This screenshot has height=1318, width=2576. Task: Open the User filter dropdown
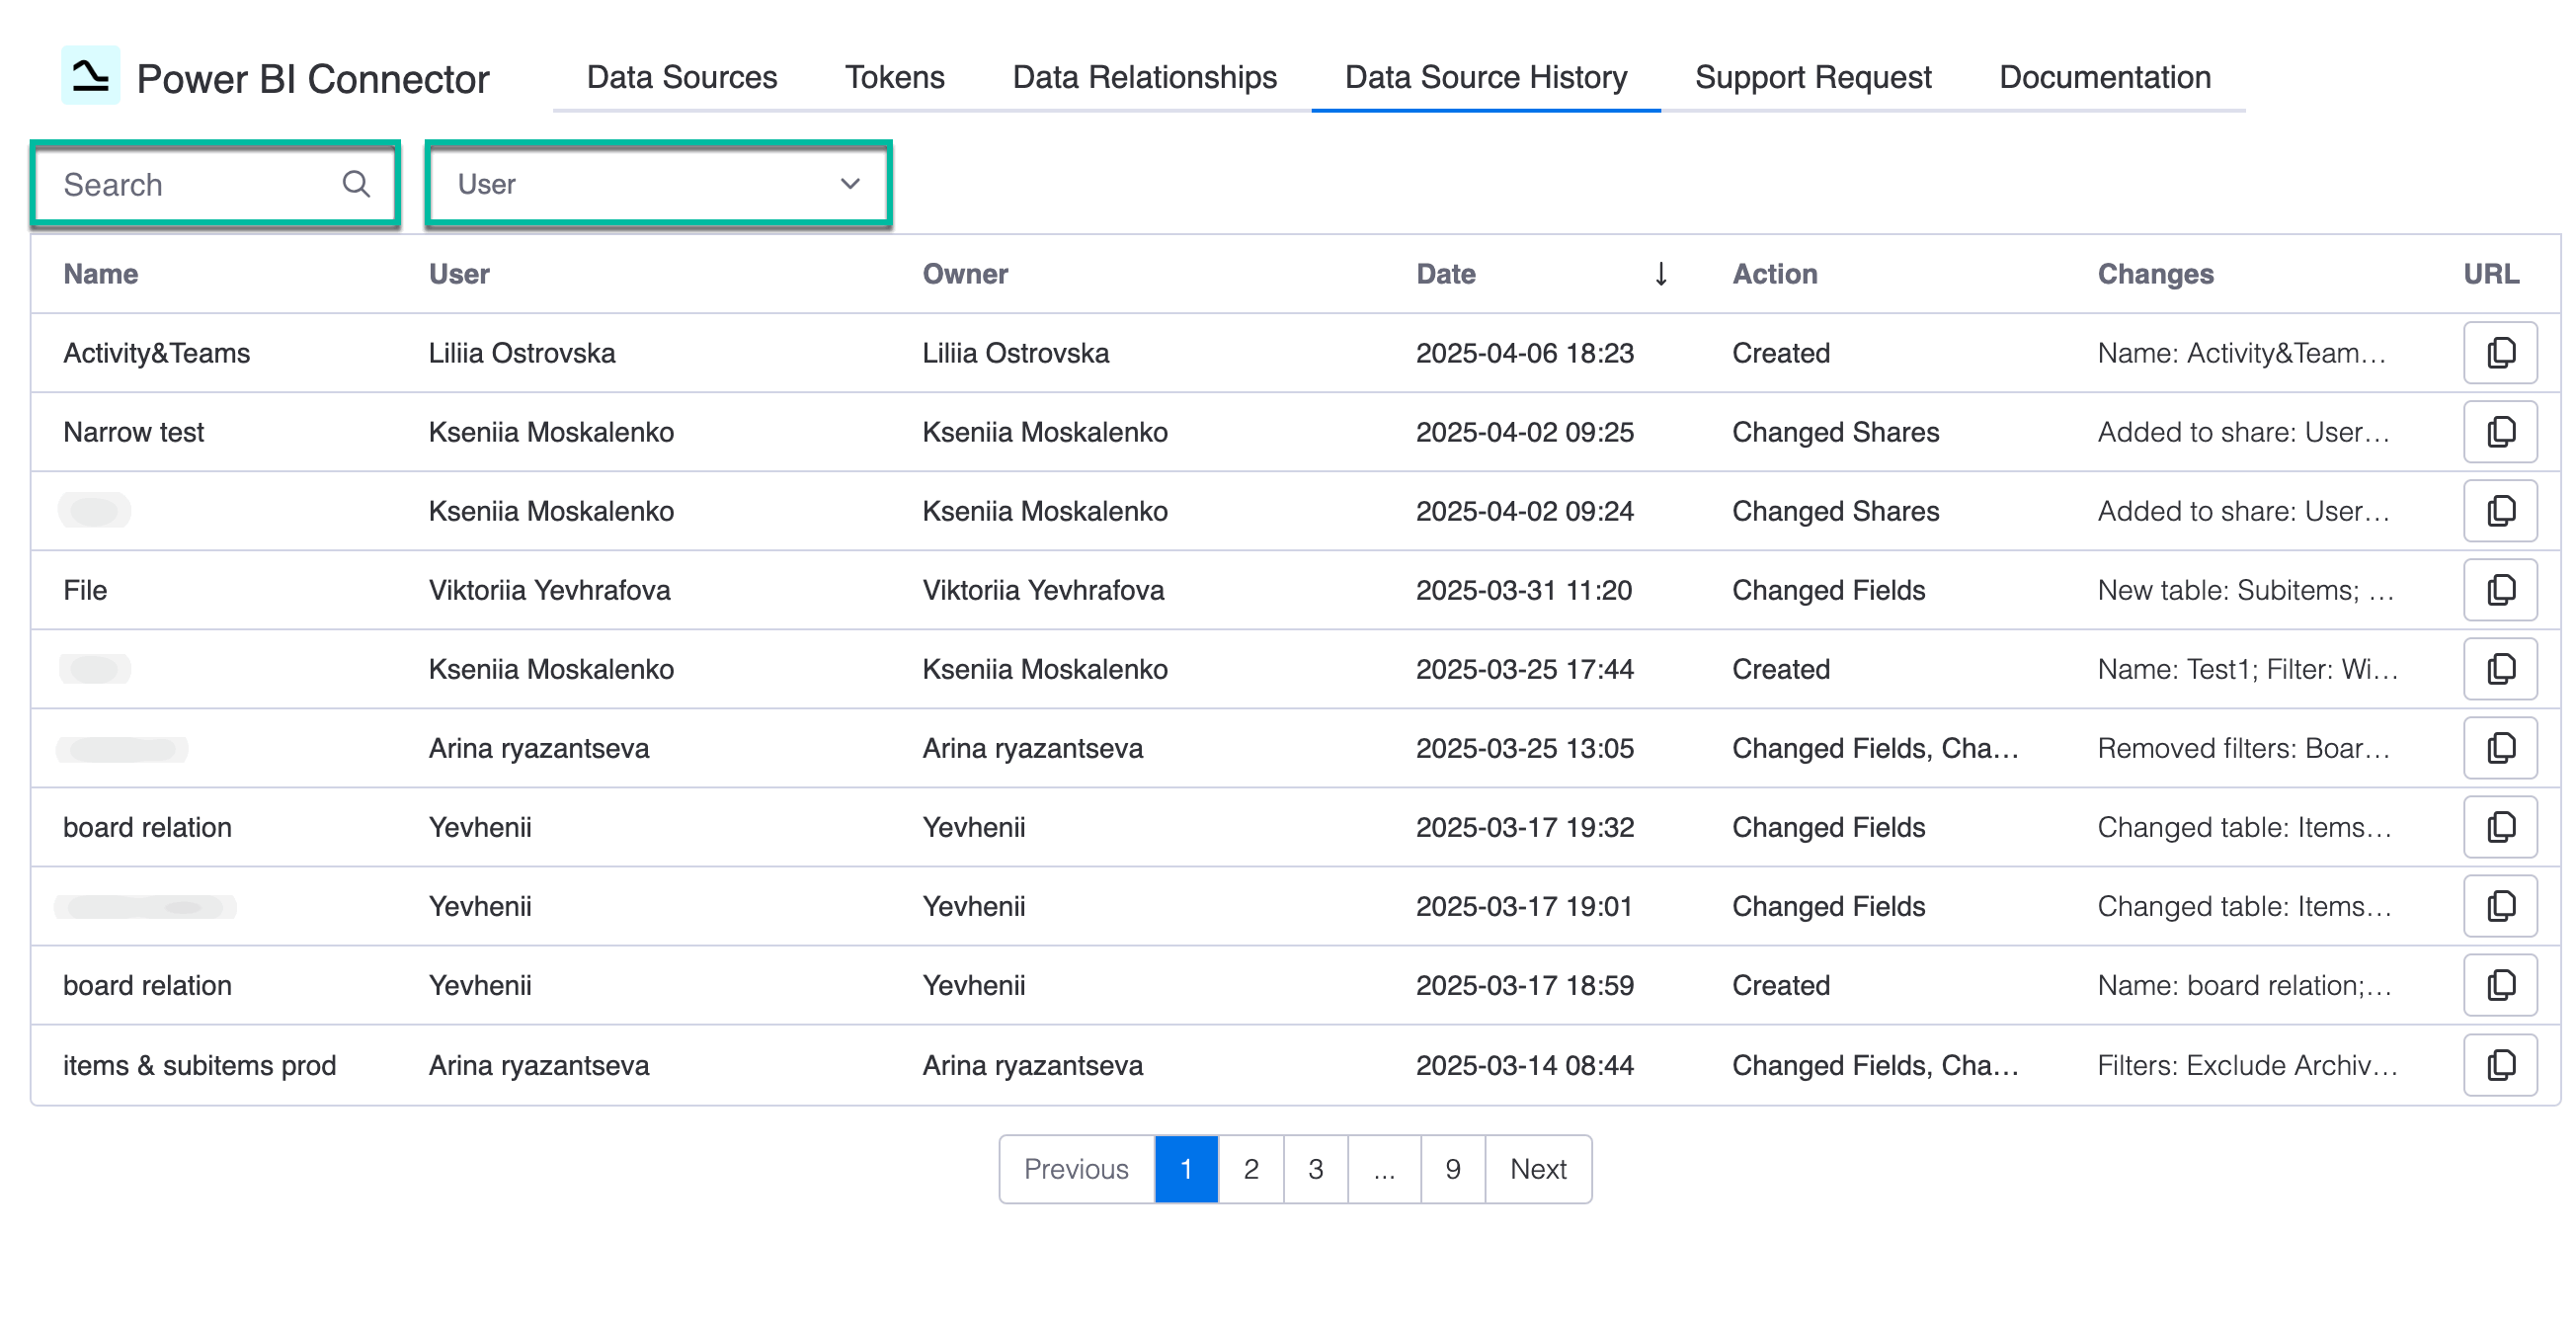coord(656,184)
